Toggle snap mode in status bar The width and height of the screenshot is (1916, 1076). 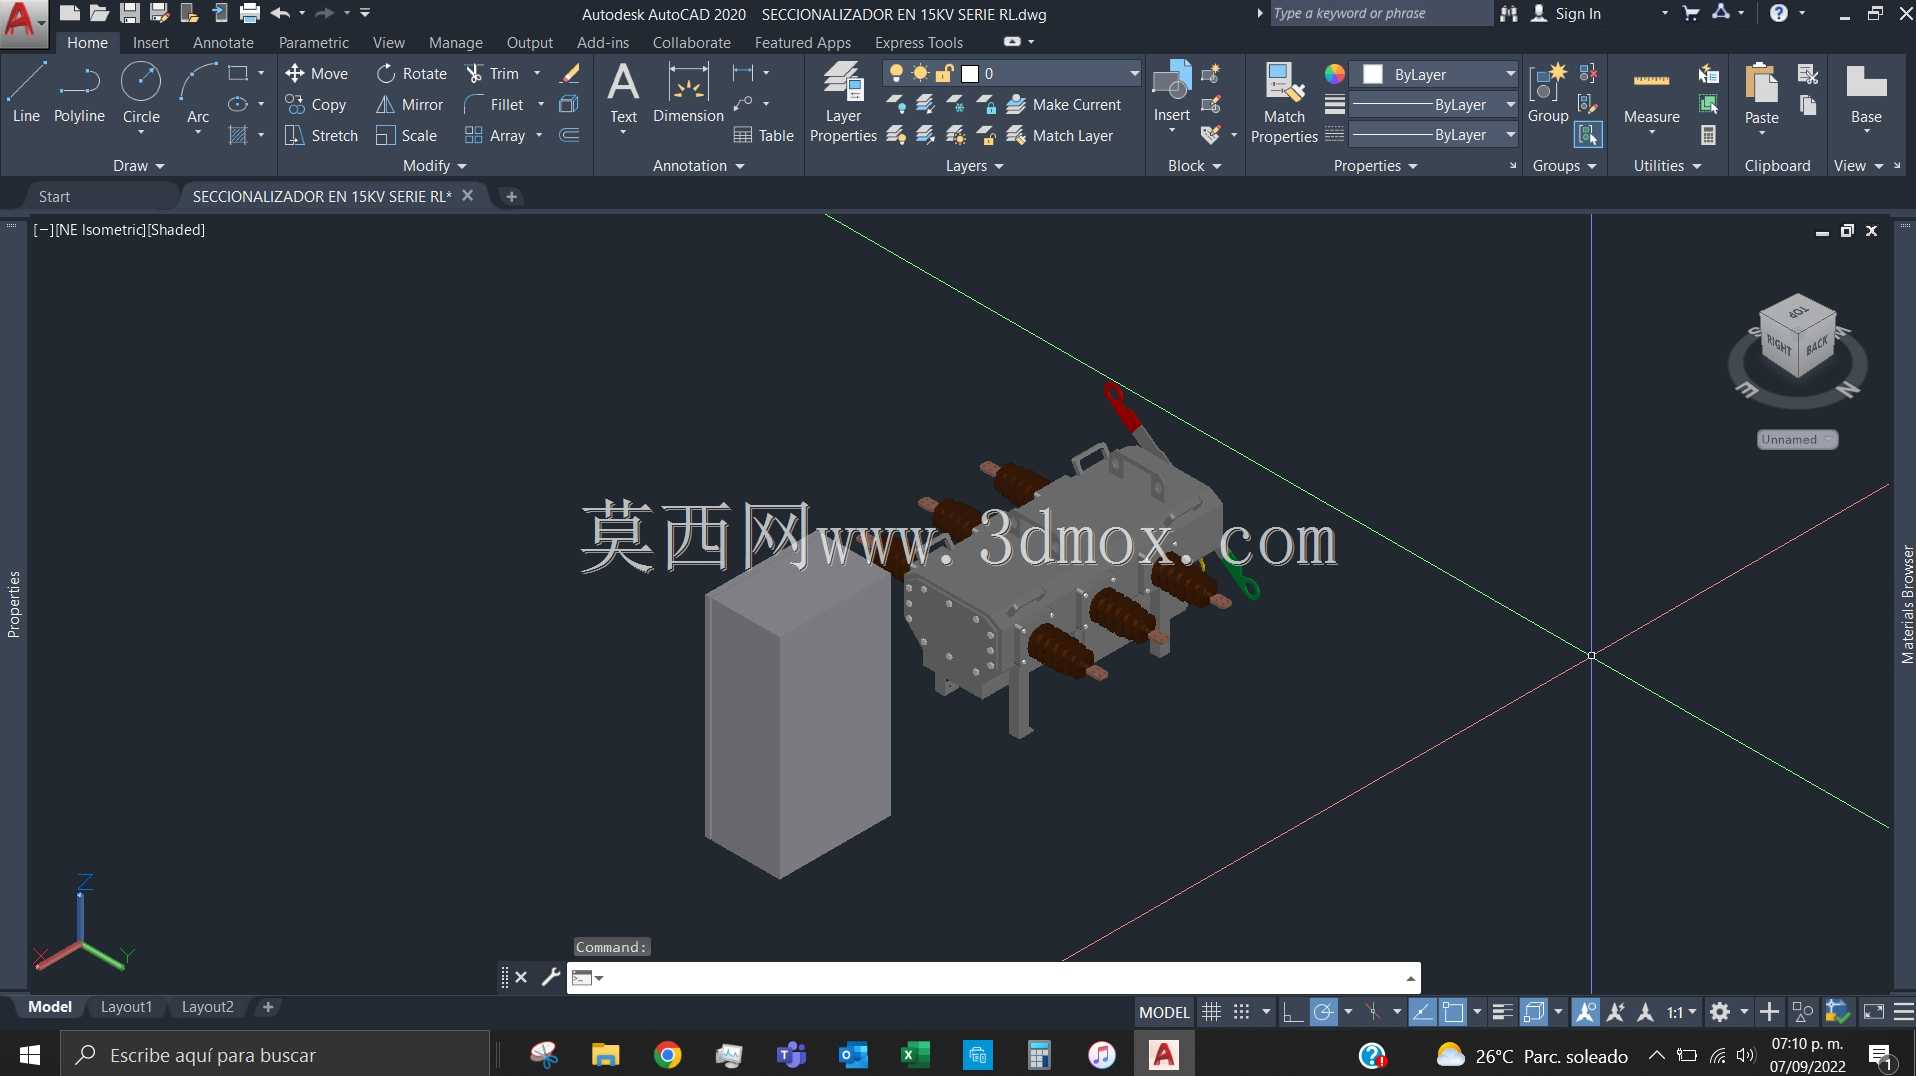(1241, 1012)
